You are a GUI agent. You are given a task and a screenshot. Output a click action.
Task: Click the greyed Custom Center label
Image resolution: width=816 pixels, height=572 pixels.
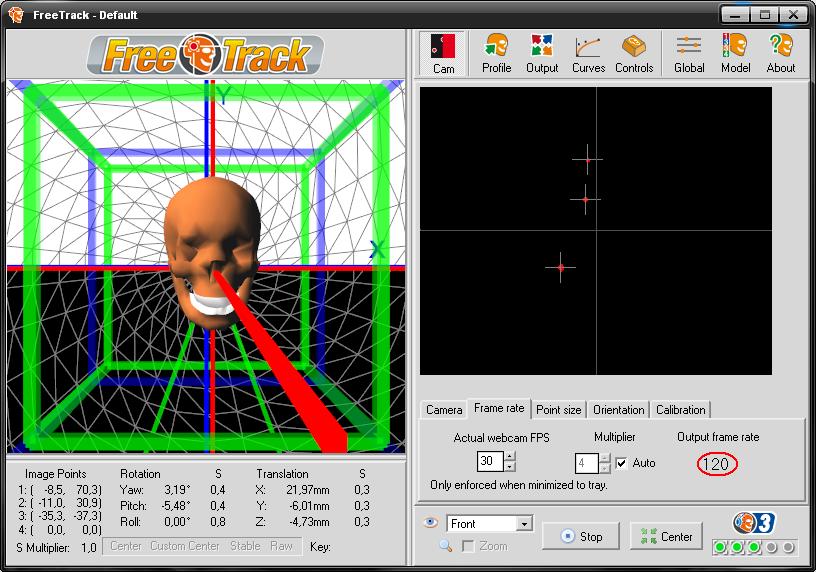pos(185,546)
